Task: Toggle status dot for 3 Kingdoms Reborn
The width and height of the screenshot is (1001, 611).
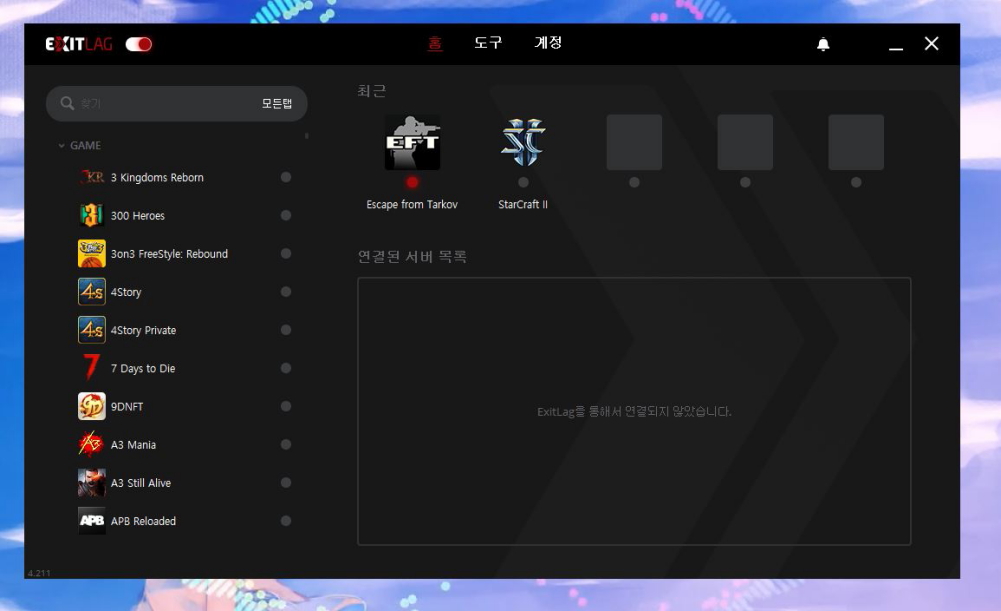Action: [286, 177]
